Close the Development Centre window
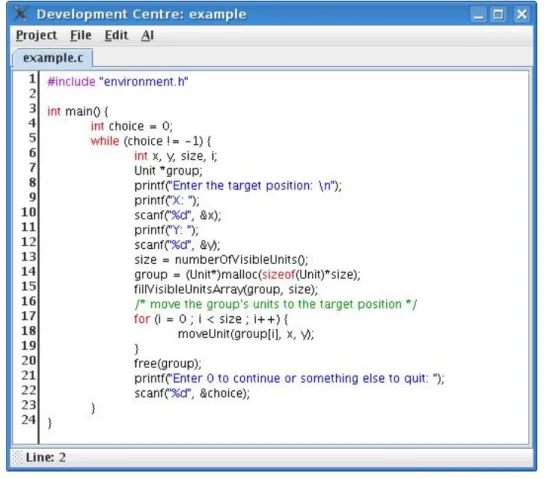 pyautogui.click(x=522, y=15)
